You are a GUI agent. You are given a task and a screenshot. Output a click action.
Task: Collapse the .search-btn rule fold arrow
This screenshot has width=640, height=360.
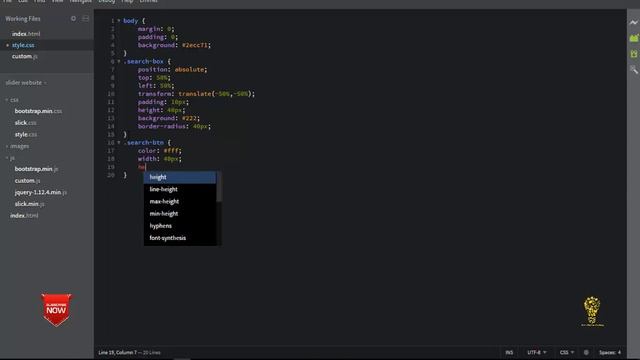tap(119, 142)
